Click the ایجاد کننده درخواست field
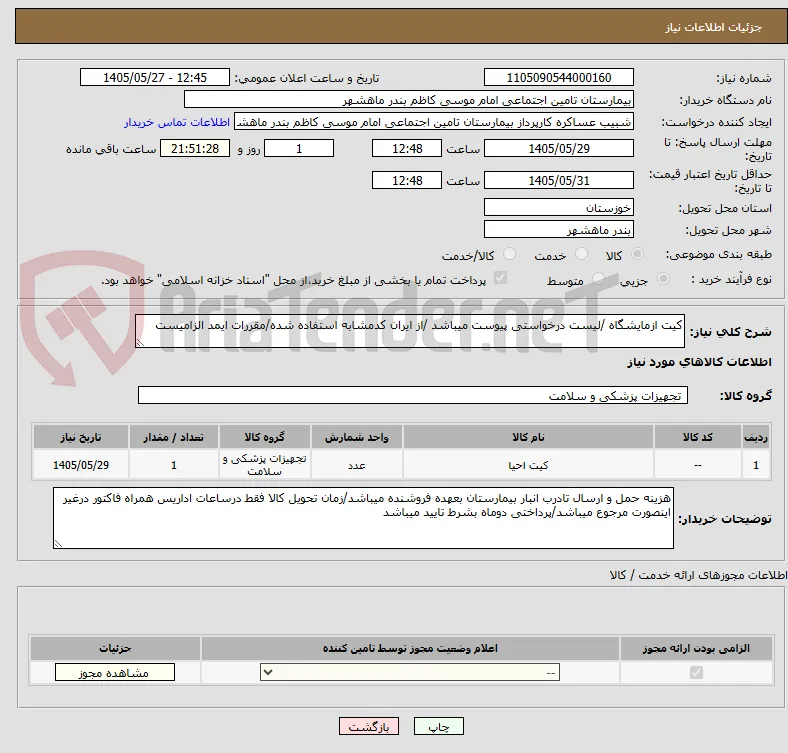Image resolution: width=788 pixels, height=753 pixels. tap(434, 122)
